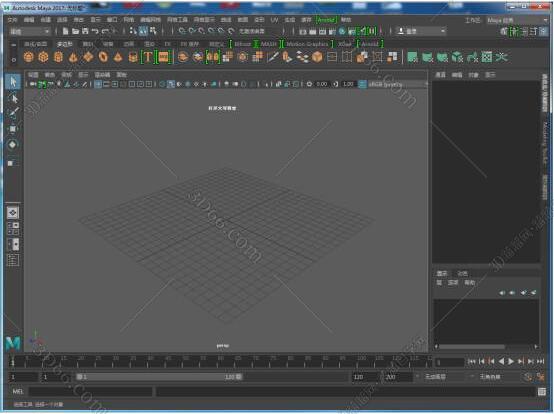
Task: Toggle viewport grid display button
Action: (98, 84)
